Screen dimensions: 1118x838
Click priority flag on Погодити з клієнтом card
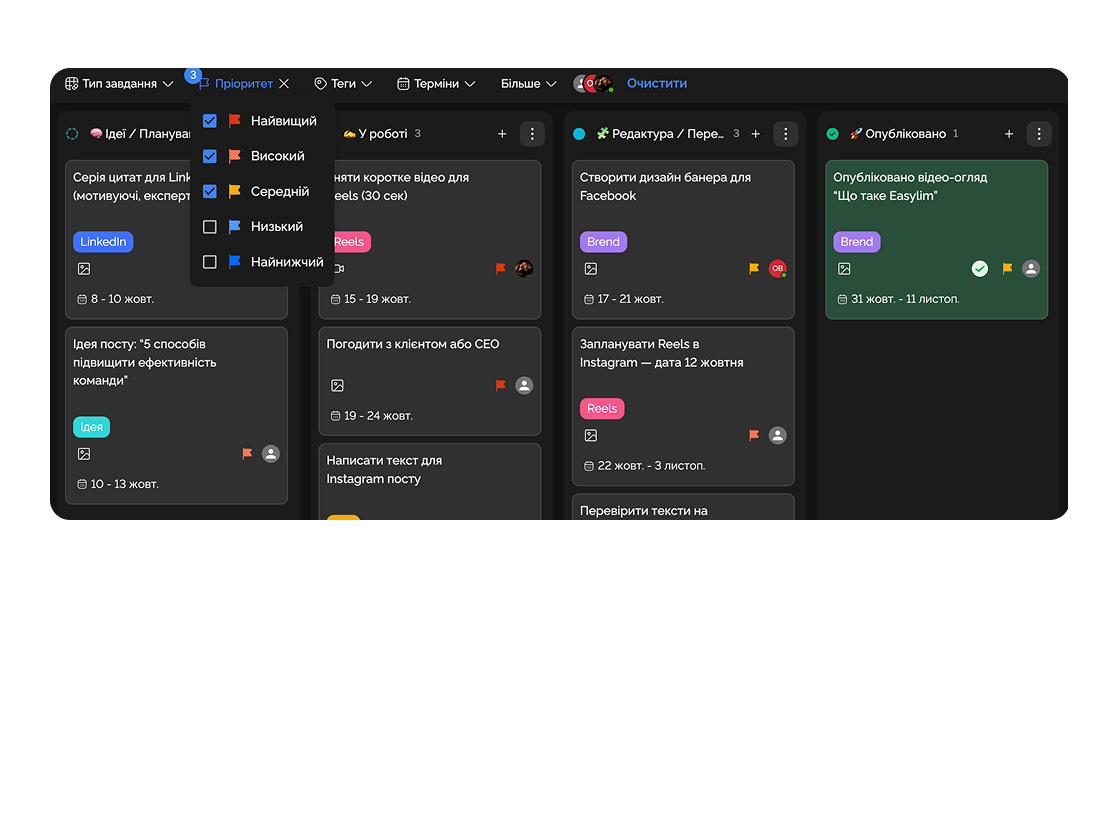click(501, 386)
